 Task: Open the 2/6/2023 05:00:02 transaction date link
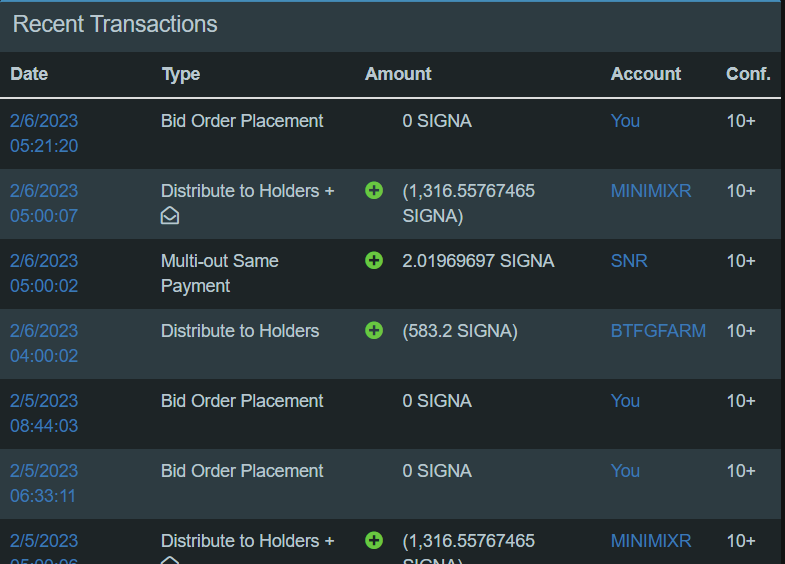tap(44, 274)
